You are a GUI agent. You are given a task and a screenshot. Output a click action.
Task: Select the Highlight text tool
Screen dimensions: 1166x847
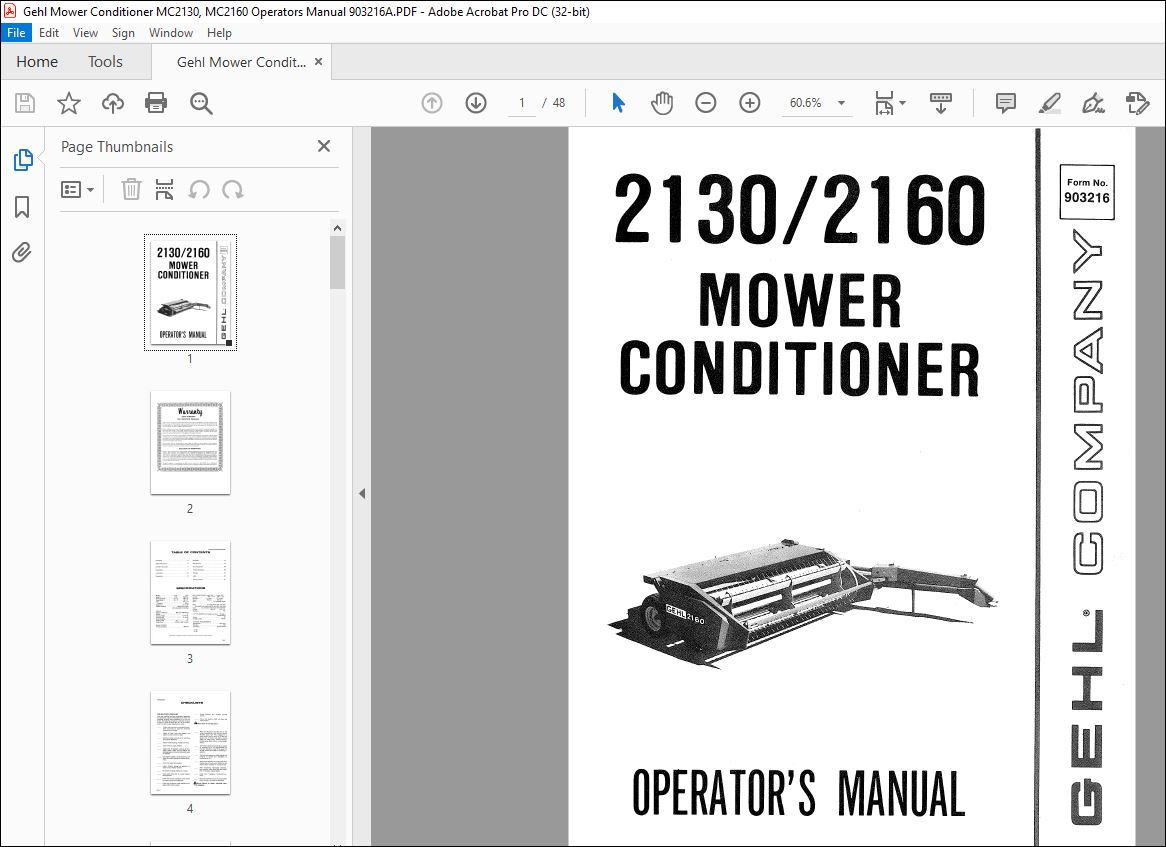1049,103
